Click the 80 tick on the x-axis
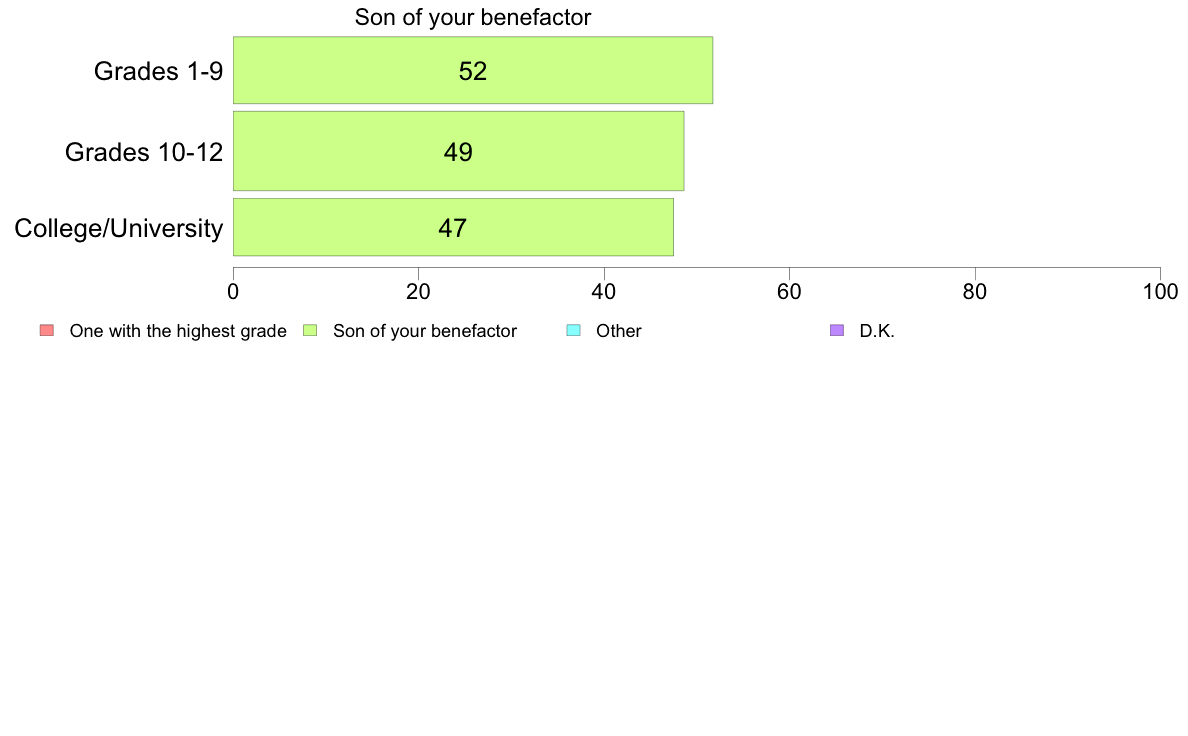 975,292
